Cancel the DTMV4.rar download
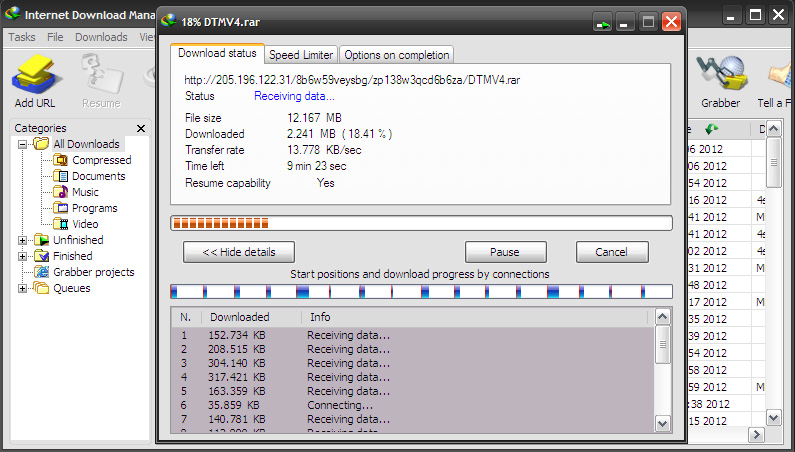 (612, 252)
